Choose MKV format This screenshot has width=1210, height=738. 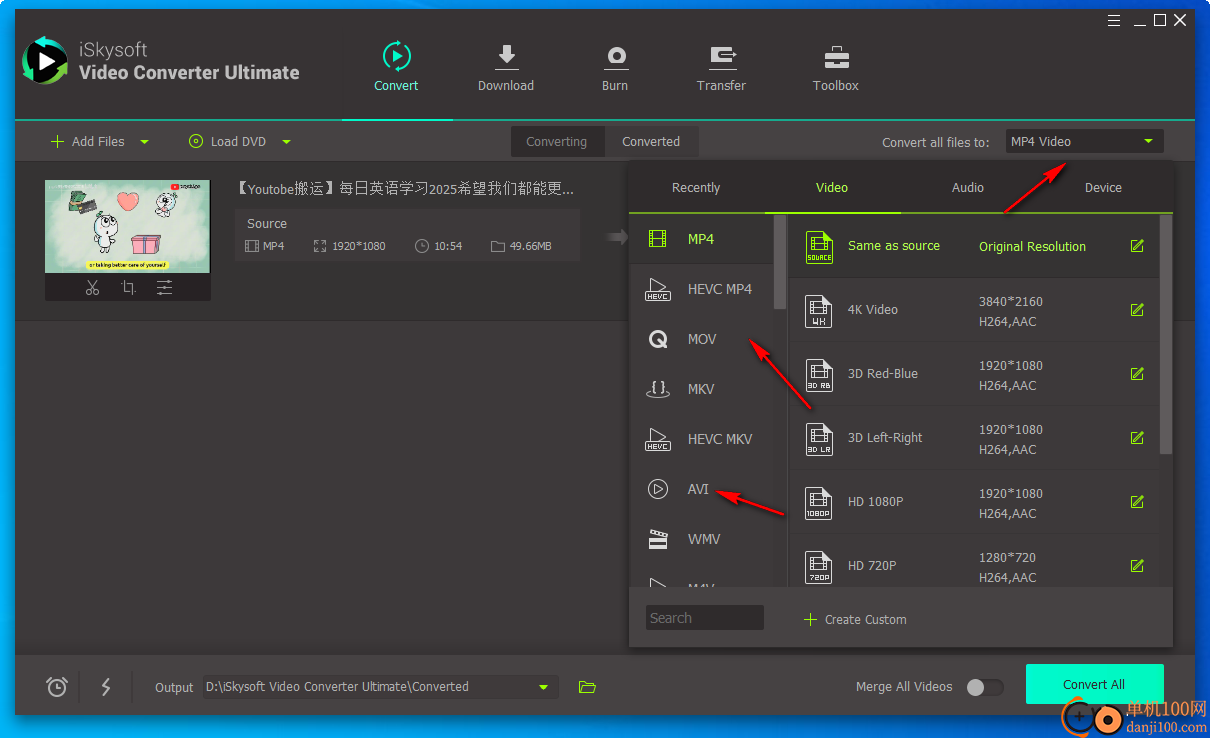pyautogui.click(x=702, y=389)
